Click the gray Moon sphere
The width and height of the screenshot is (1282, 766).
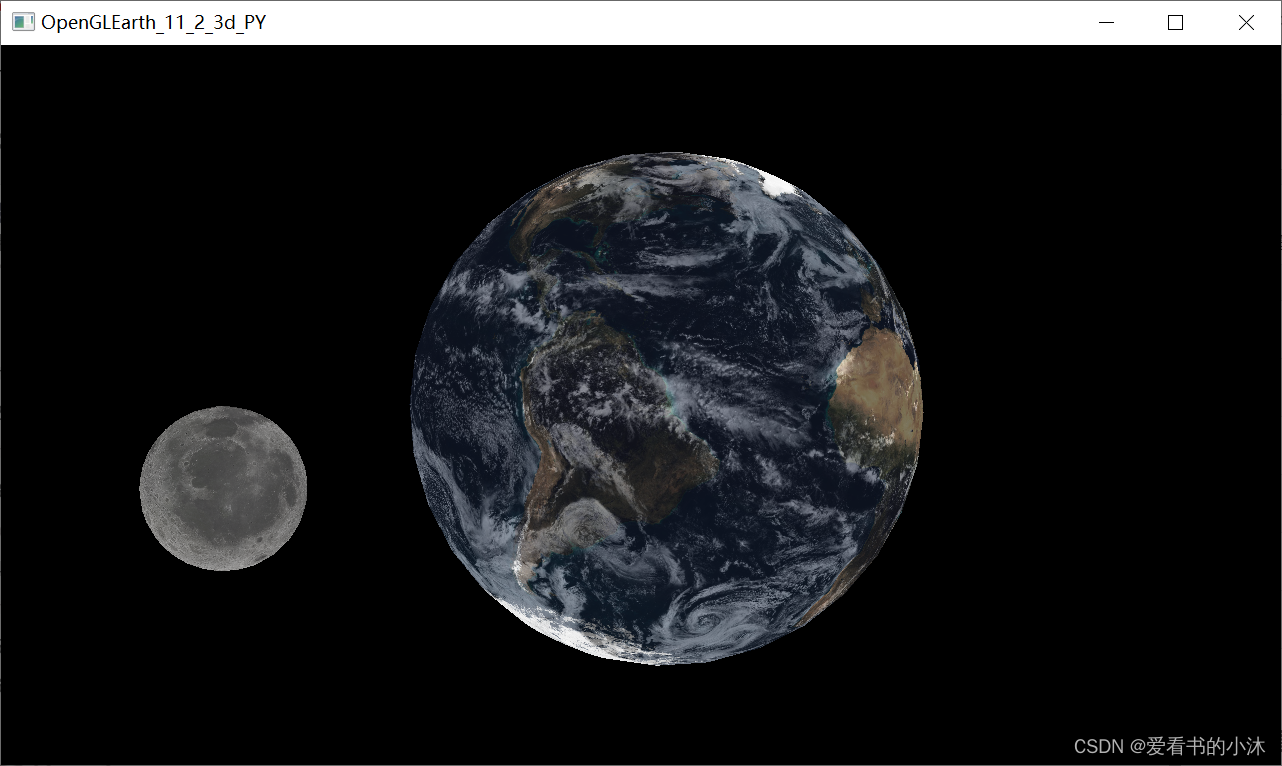tap(223, 488)
